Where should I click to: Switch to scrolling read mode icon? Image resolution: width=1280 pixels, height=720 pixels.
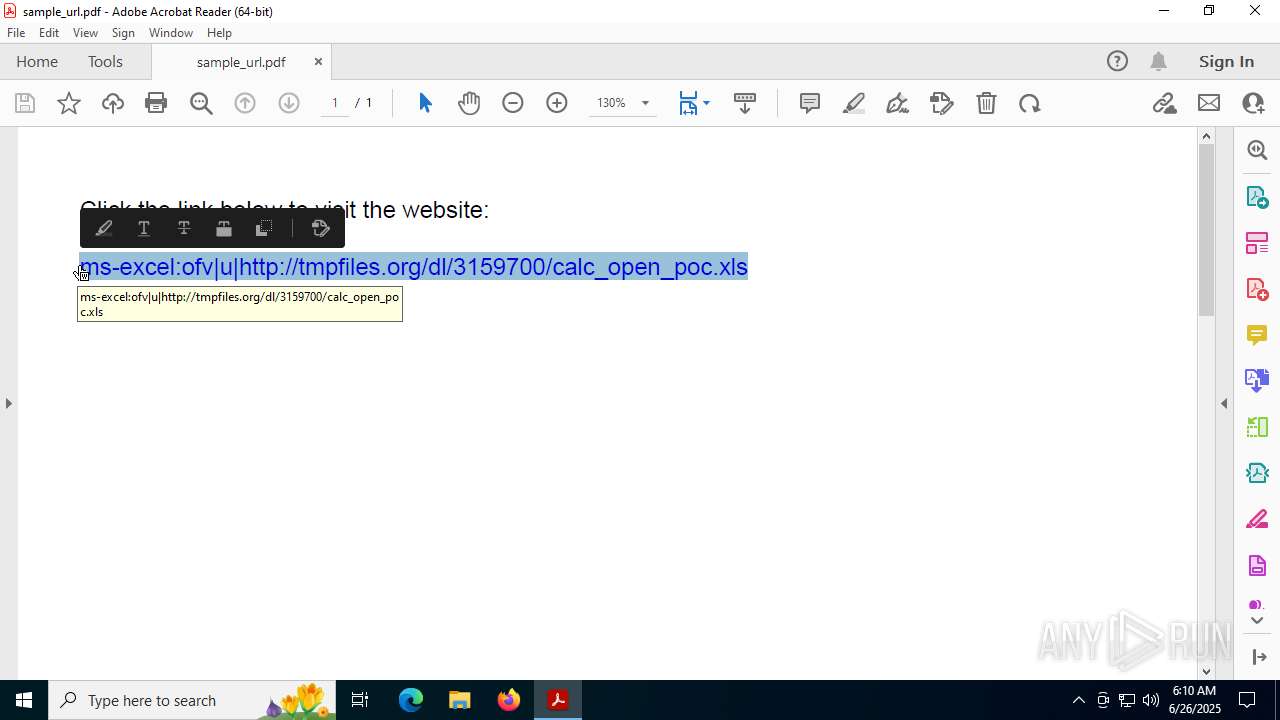744,103
